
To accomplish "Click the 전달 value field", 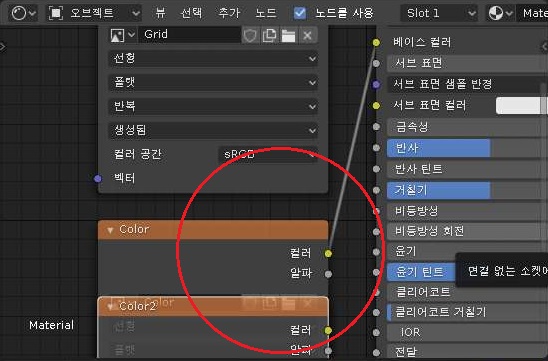I will click(467, 352).
